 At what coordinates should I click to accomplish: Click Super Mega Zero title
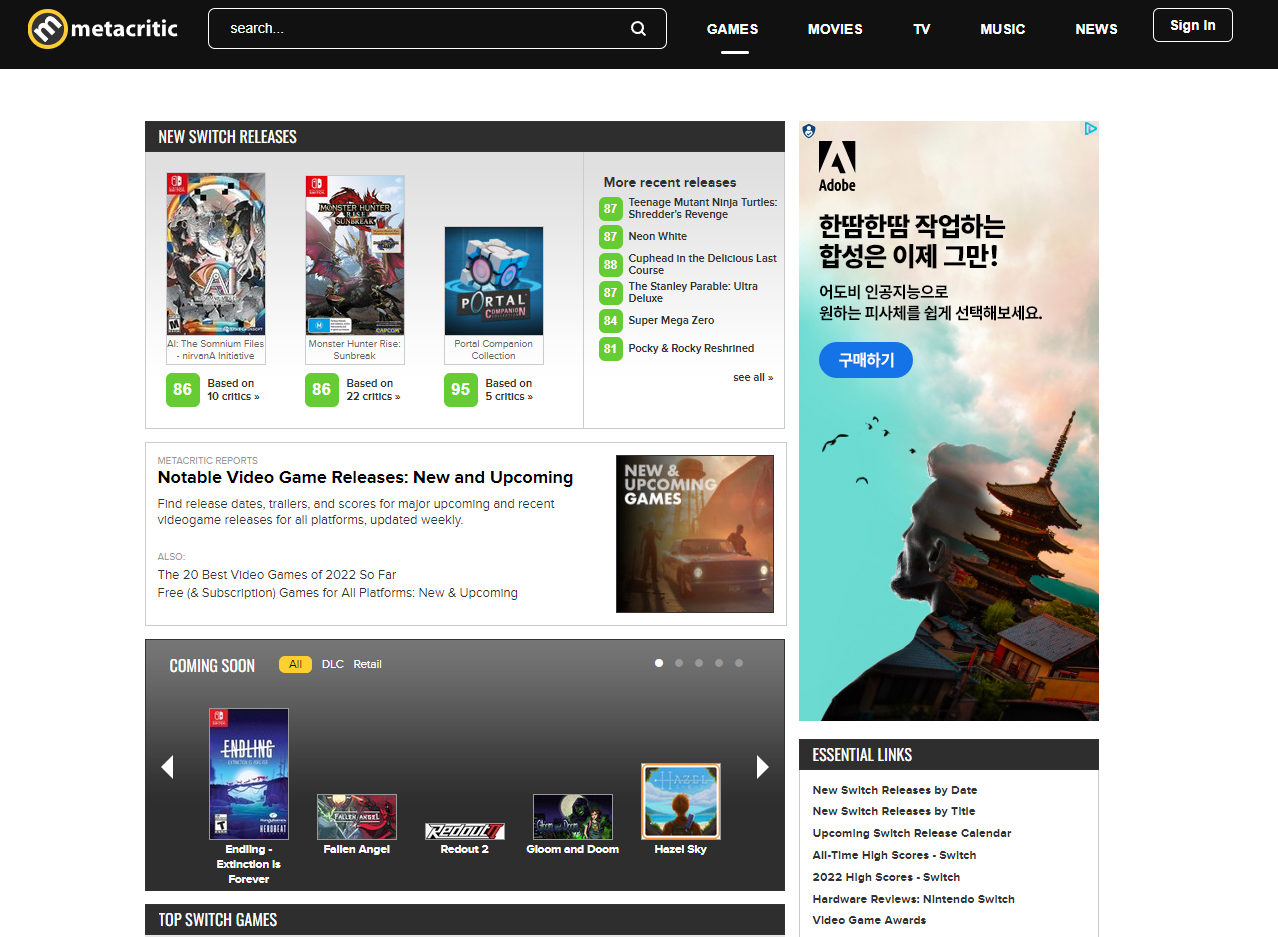[671, 321]
